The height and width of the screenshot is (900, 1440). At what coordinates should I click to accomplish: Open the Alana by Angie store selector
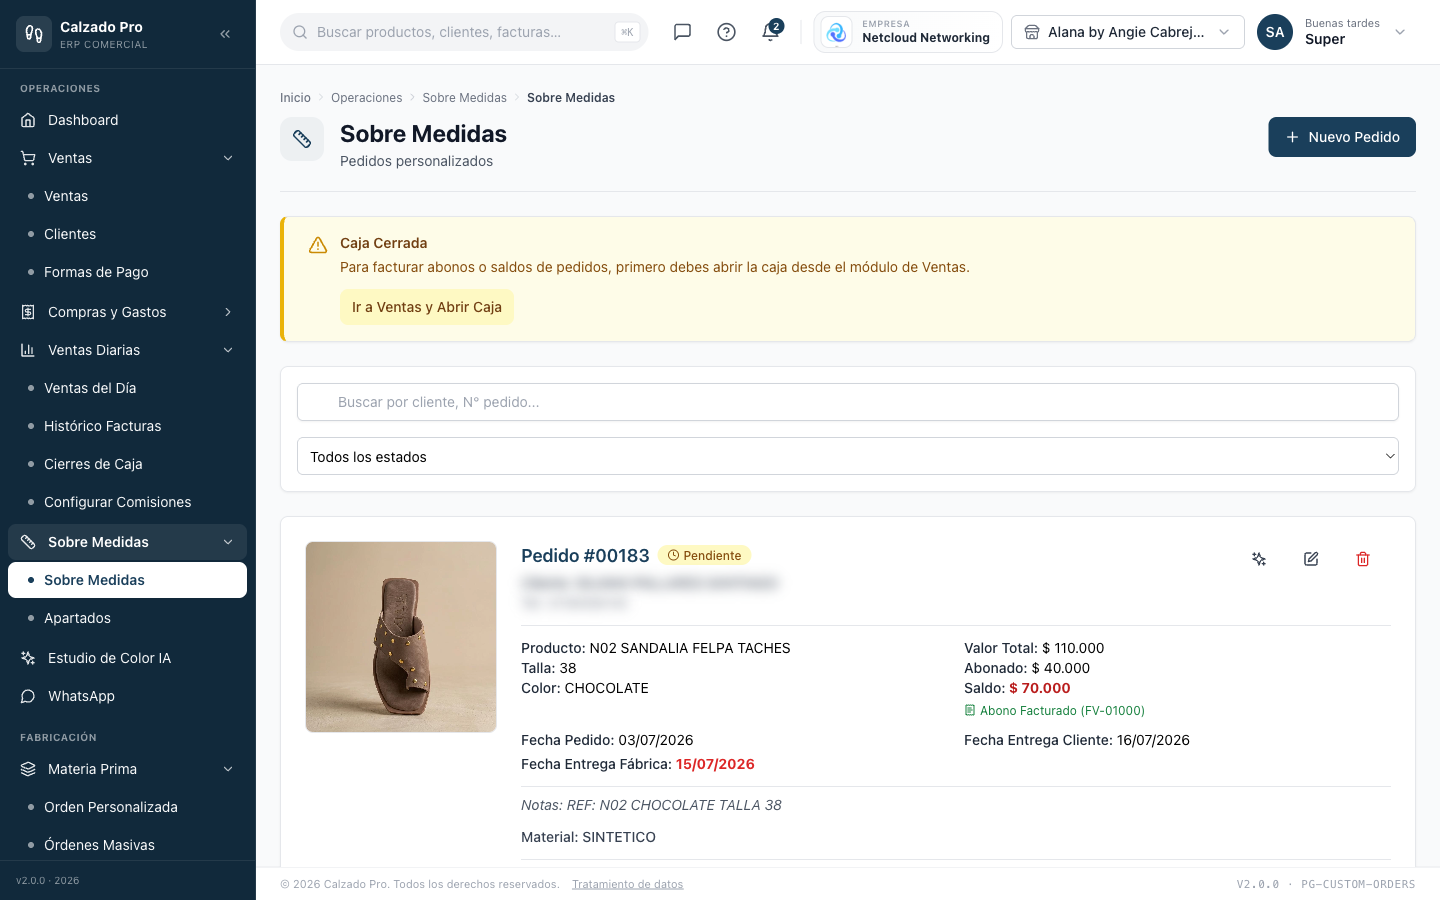[1128, 32]
